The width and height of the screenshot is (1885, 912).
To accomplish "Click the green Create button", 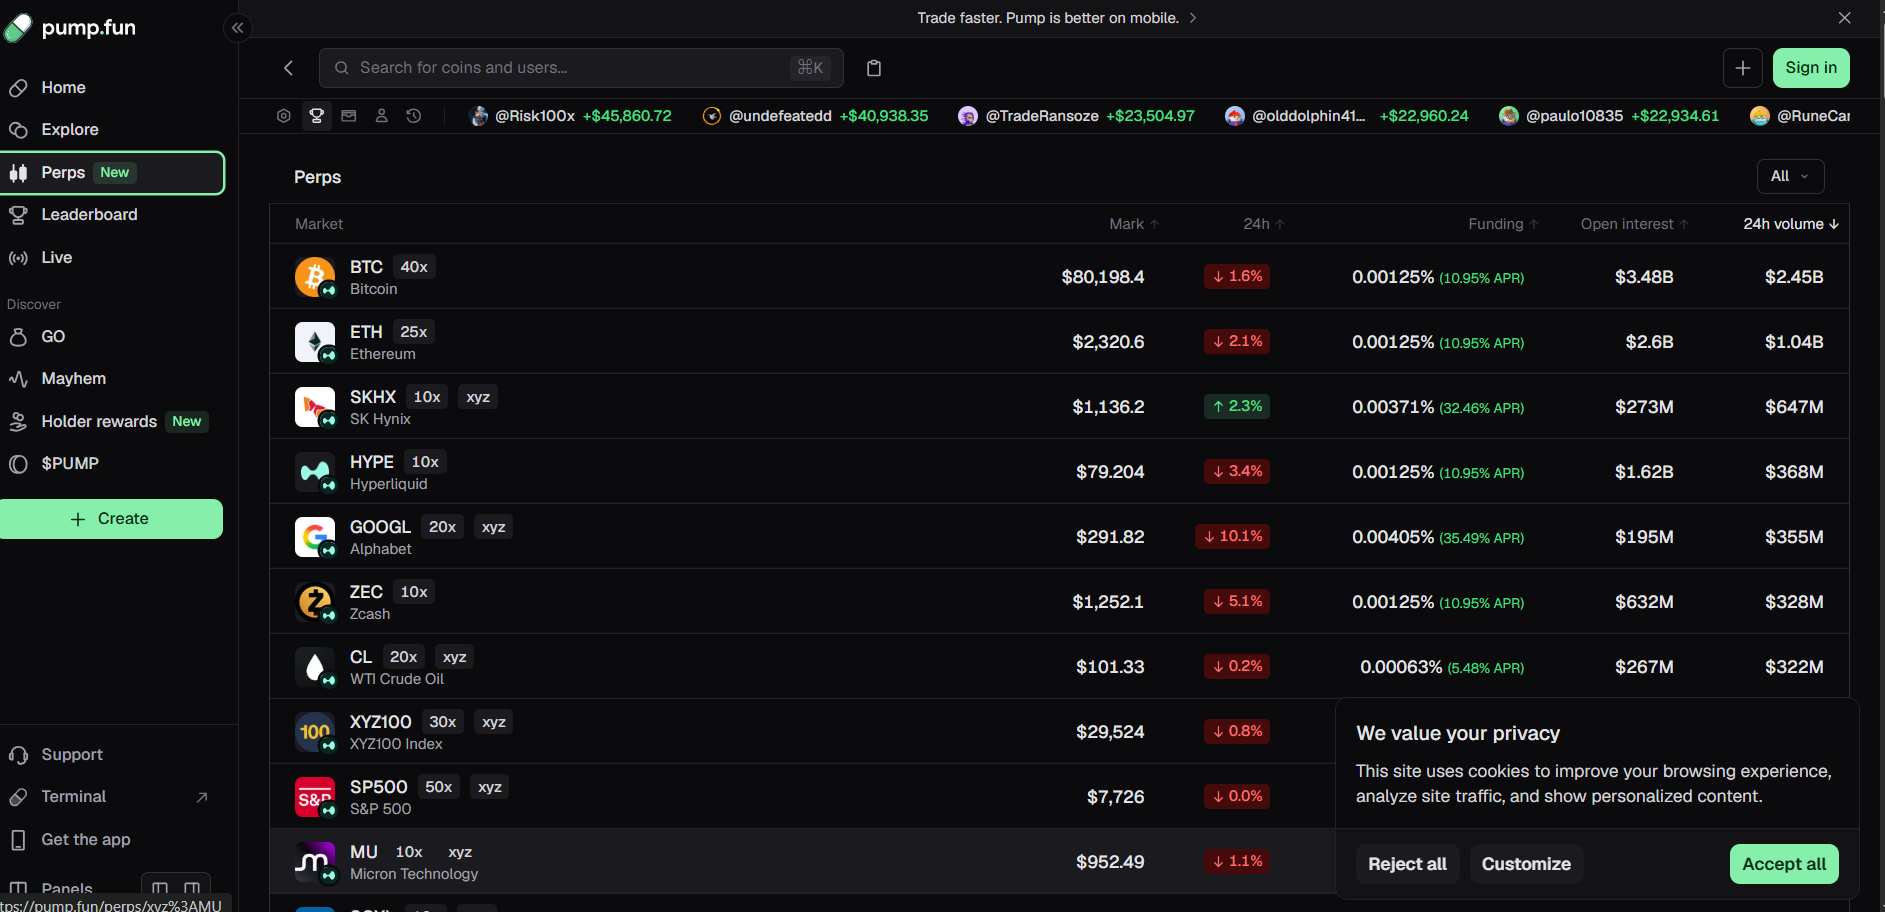I will [x=111, y=519].
